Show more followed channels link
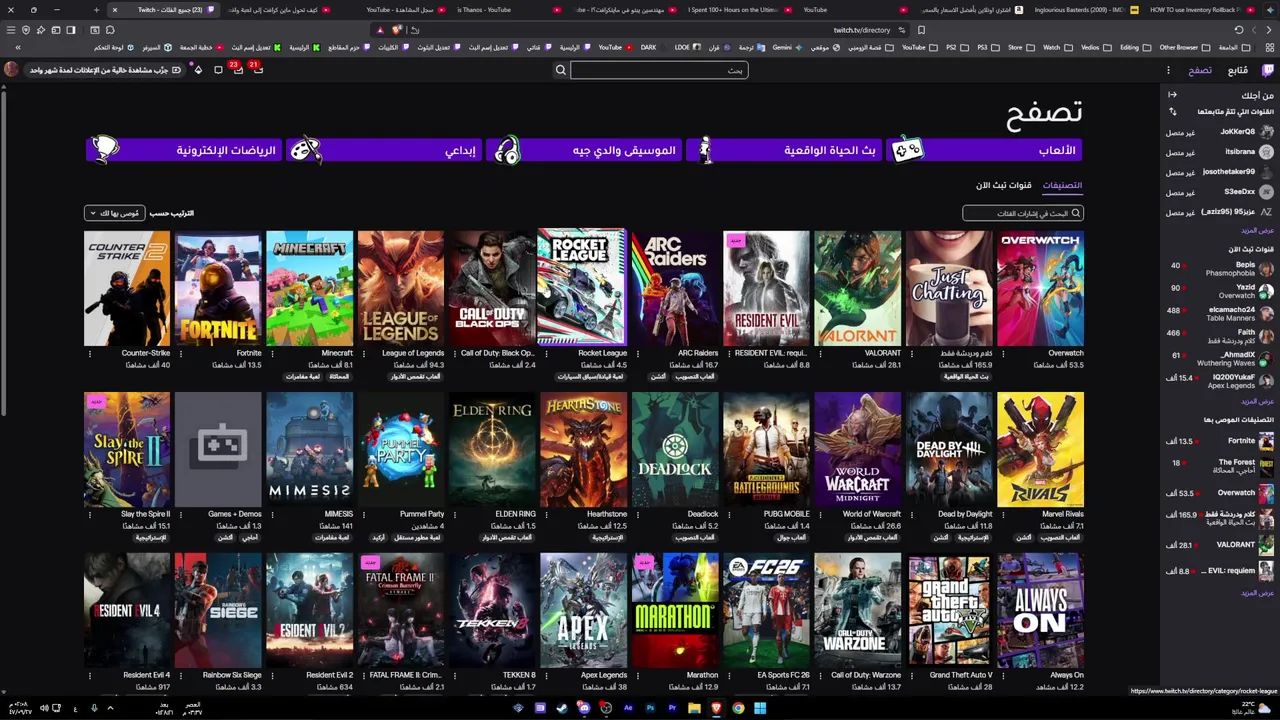The image size is (1280, 720). point(1257,231)
